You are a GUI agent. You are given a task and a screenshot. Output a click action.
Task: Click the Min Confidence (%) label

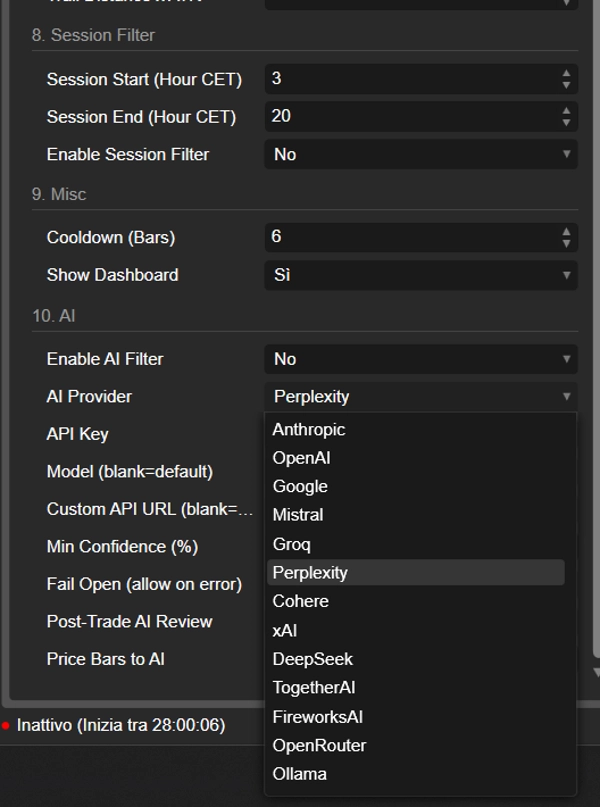[122, 547]
